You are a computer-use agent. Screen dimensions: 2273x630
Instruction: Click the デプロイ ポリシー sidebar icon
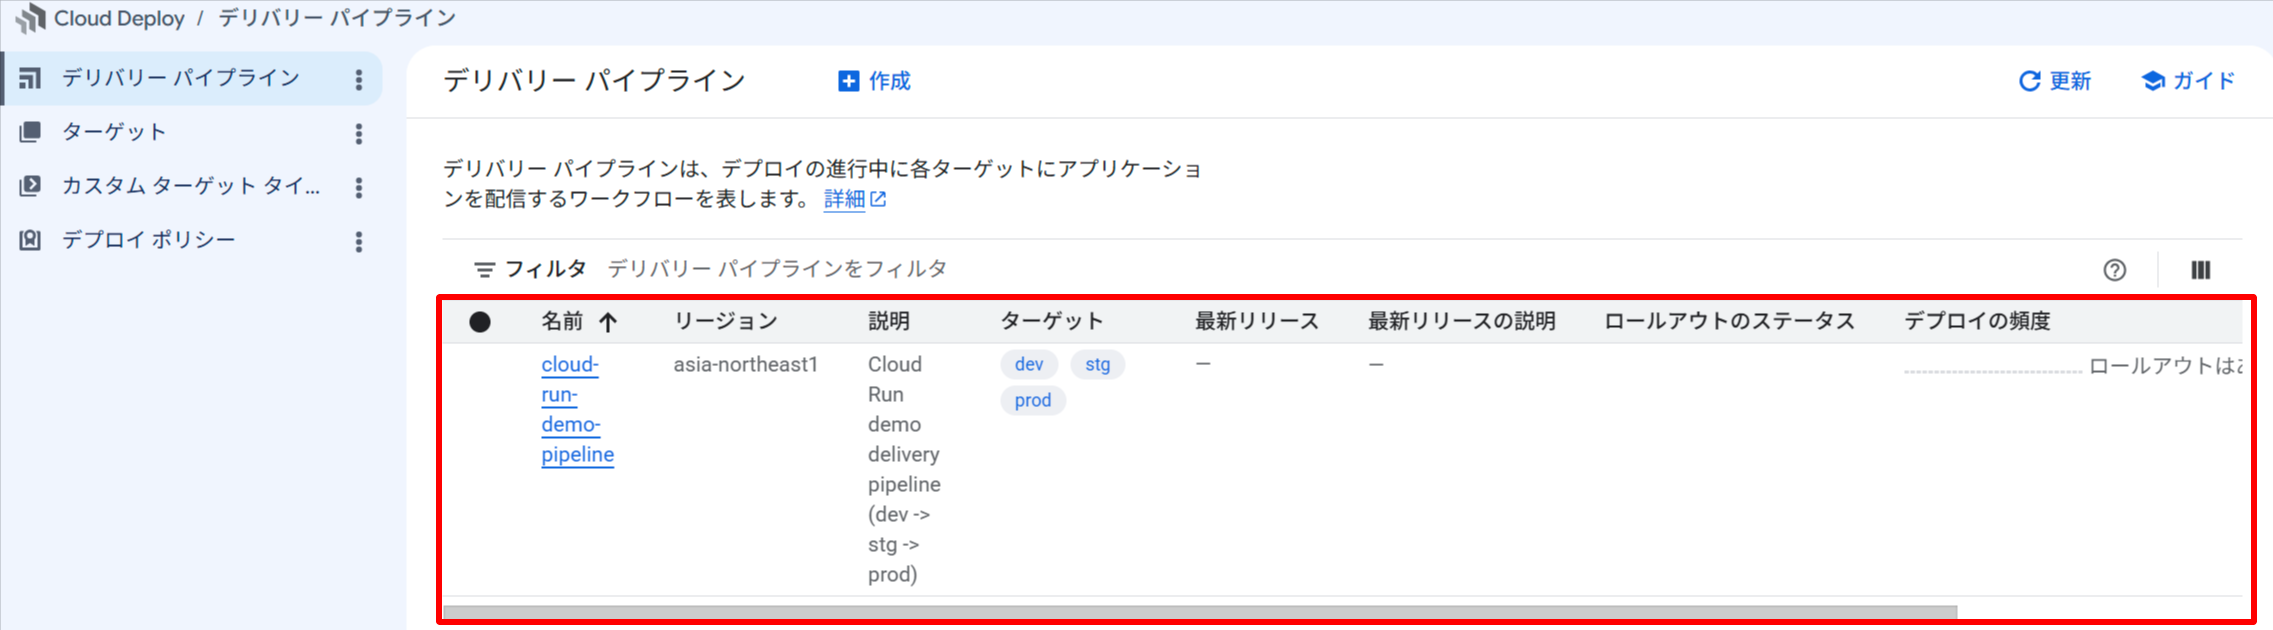[30, 240]
